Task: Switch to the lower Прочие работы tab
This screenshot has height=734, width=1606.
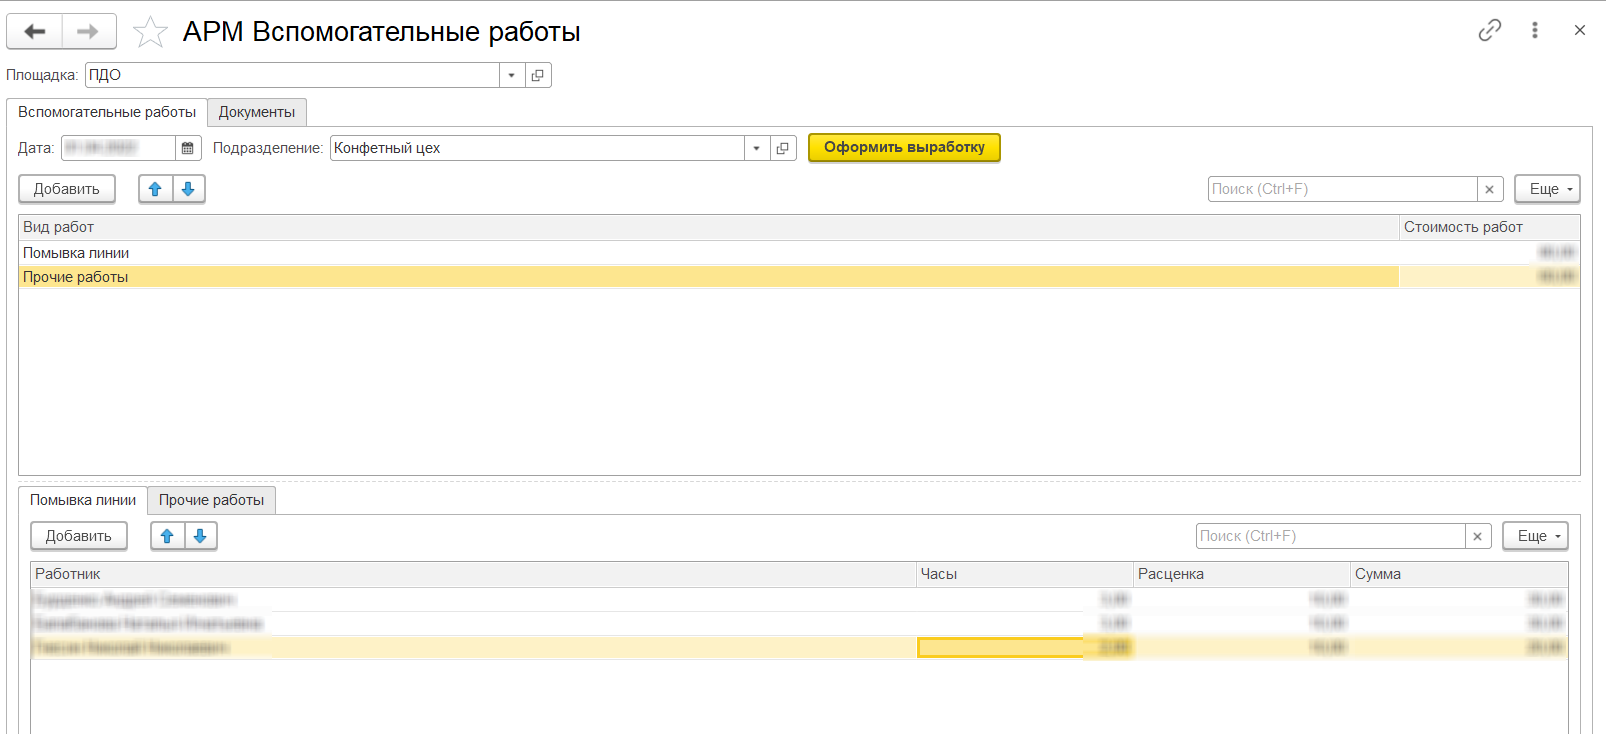Action: pos(211,500)
